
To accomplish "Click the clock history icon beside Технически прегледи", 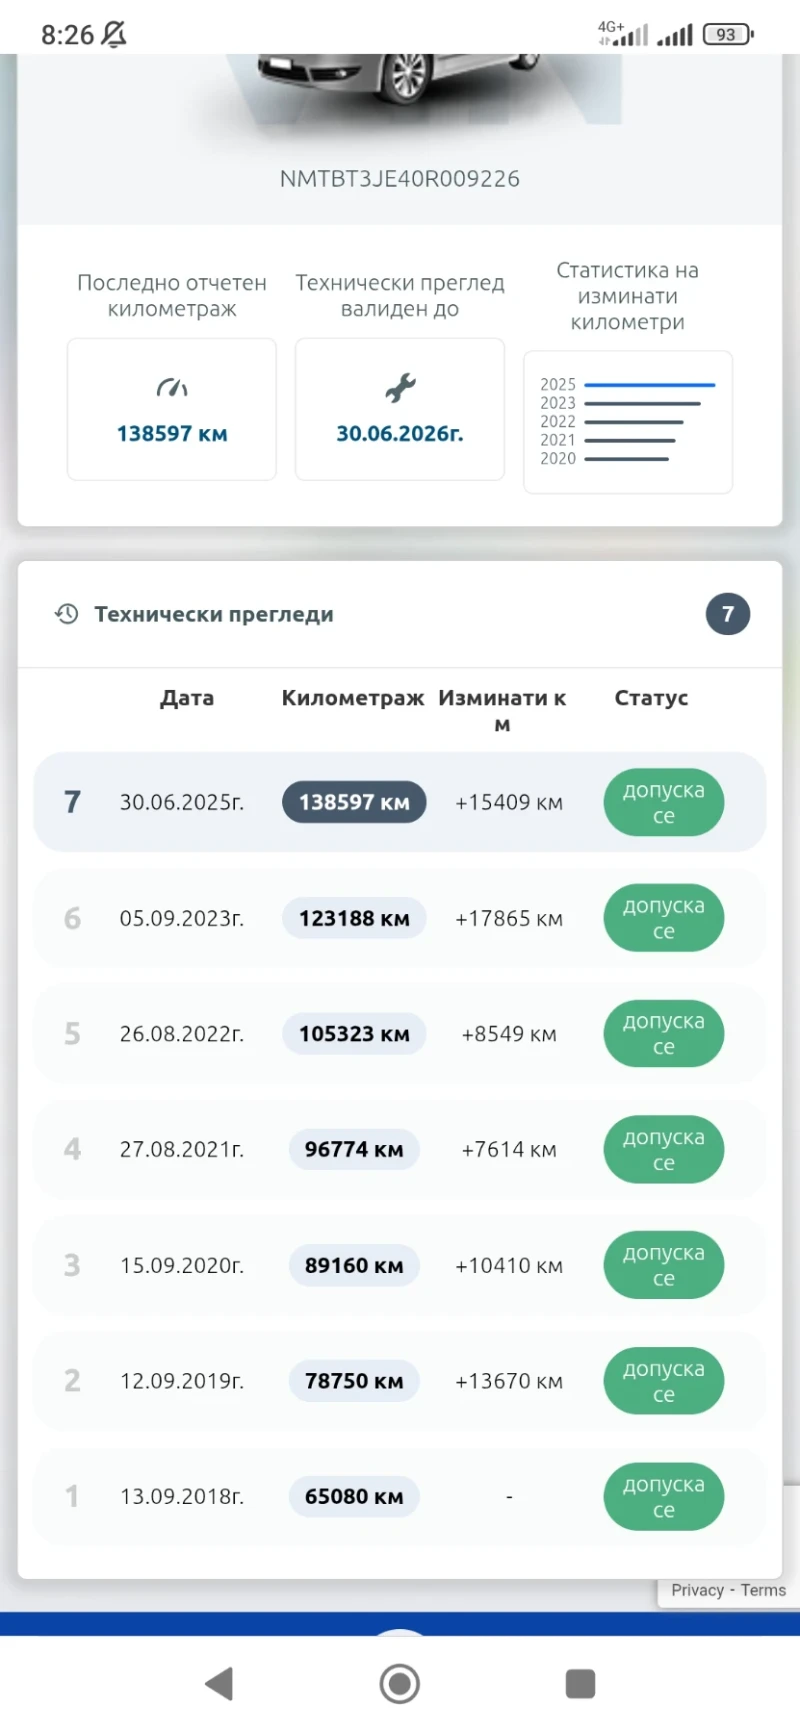I will (66, 614).
